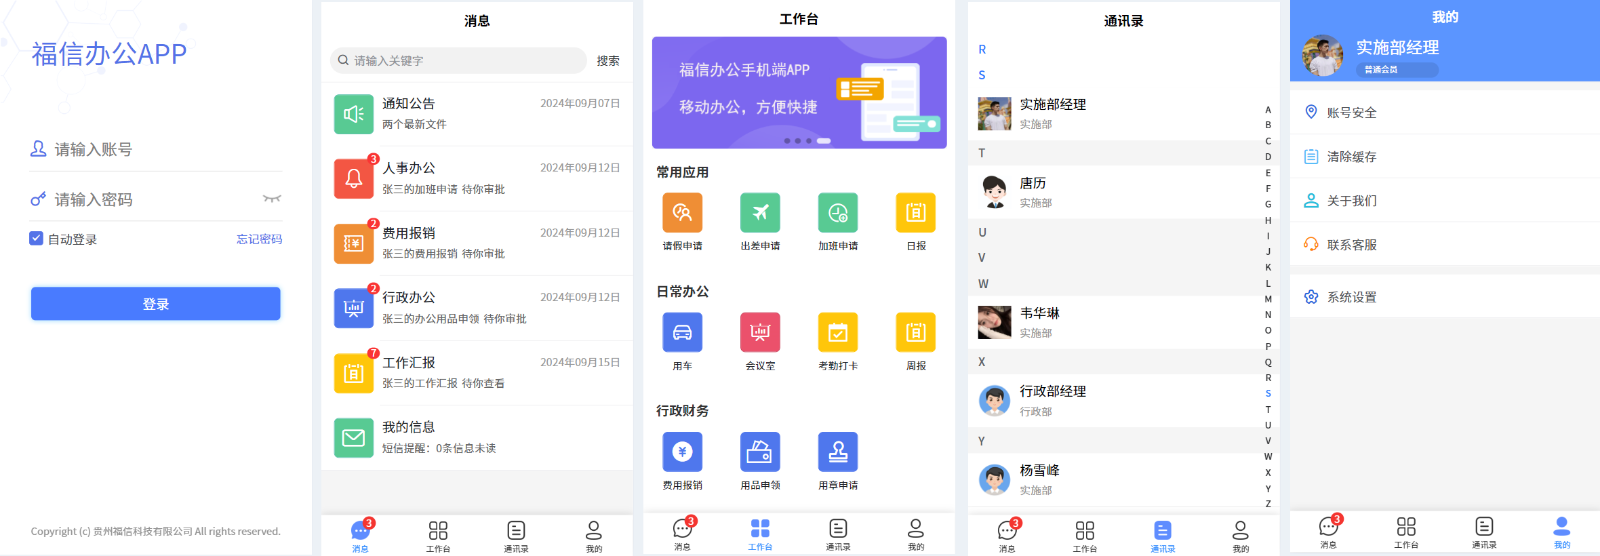Toggle the 自动登录 checkbox
This screenshot has height=556, width=1600.
pyautogui.click(x=36, y=238)
